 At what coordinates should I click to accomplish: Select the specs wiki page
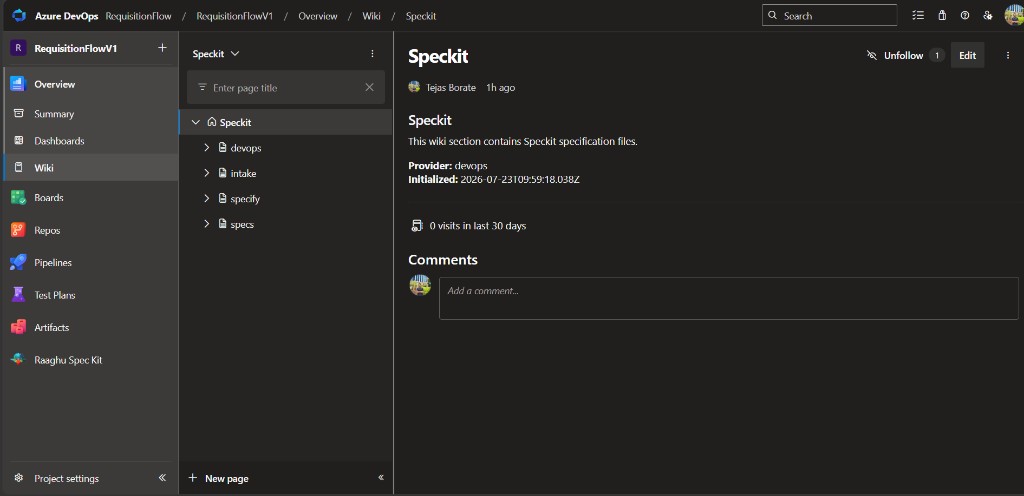[242, 225]
